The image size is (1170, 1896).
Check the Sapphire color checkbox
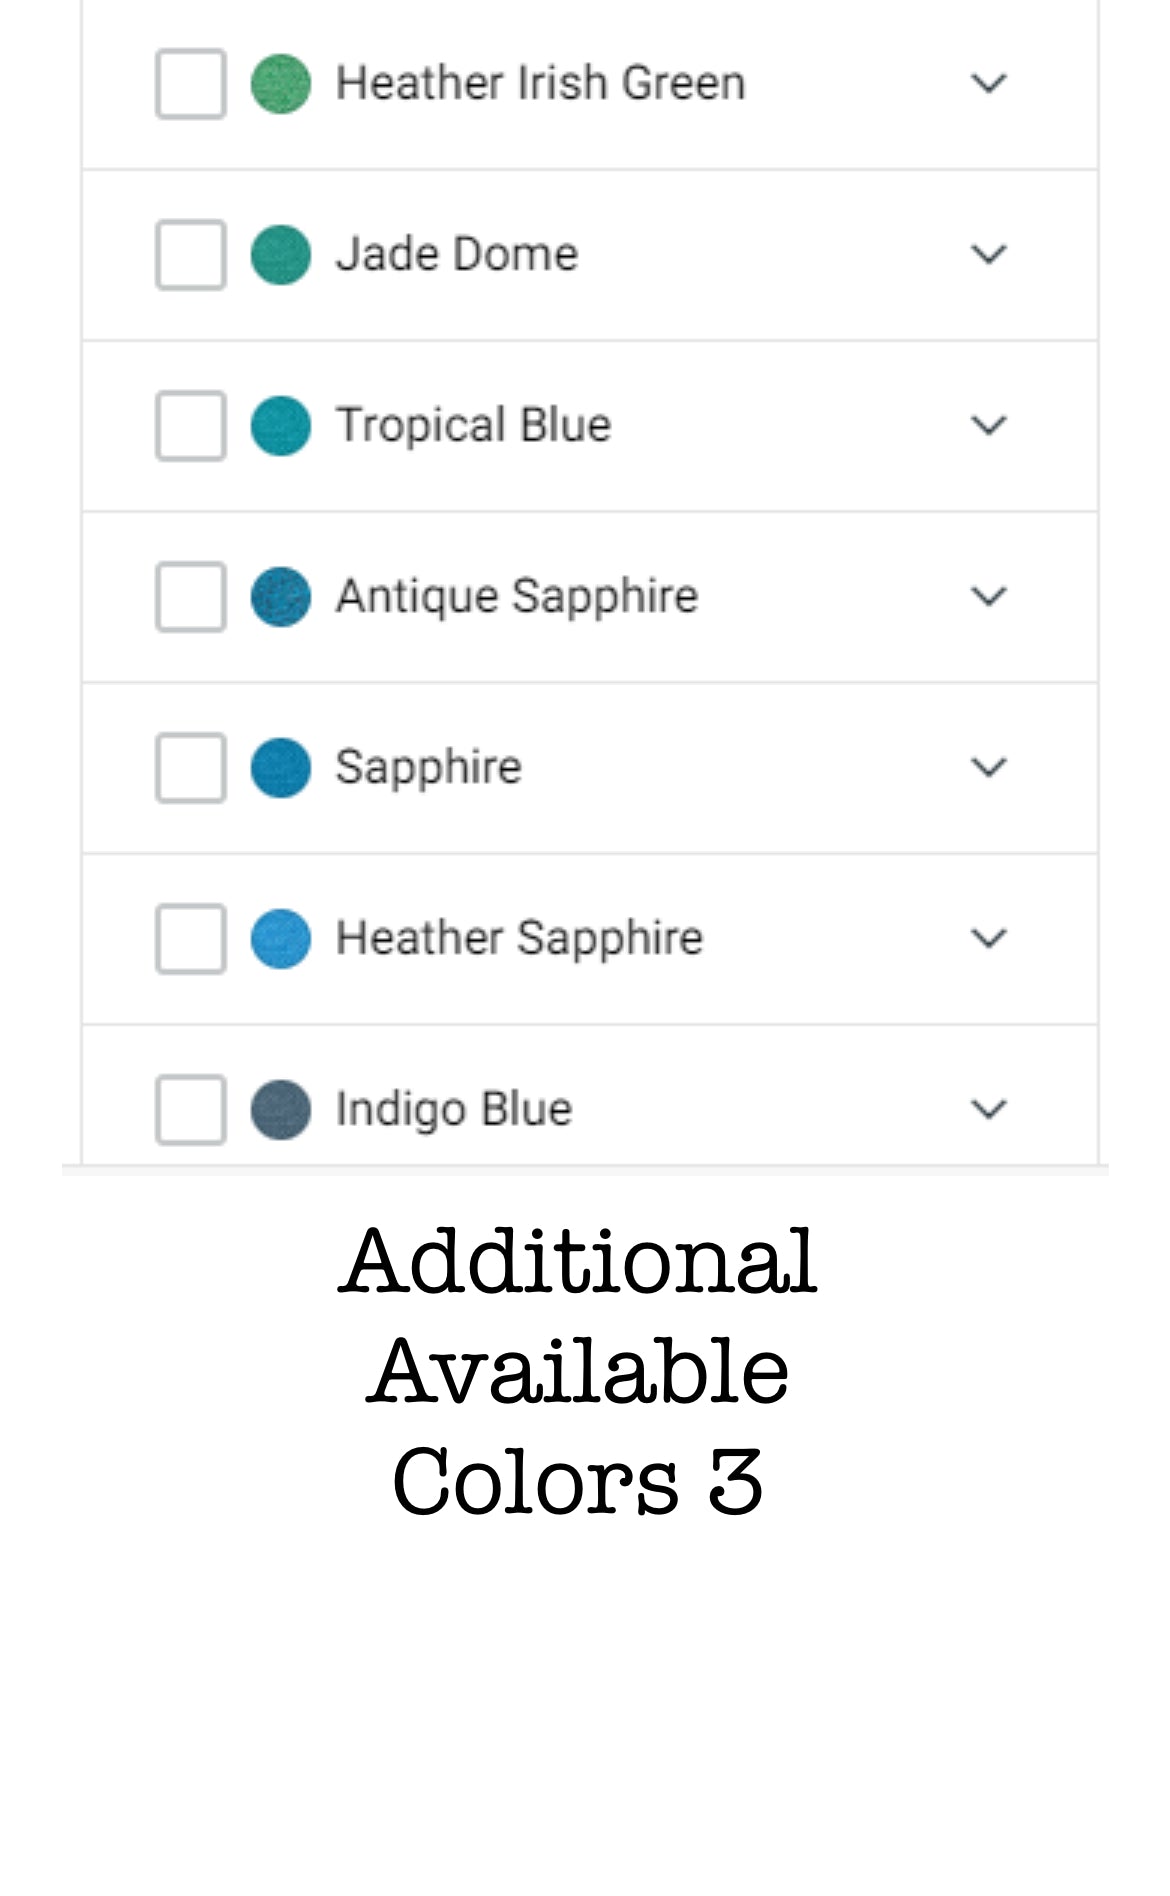(x=190, y=768)
